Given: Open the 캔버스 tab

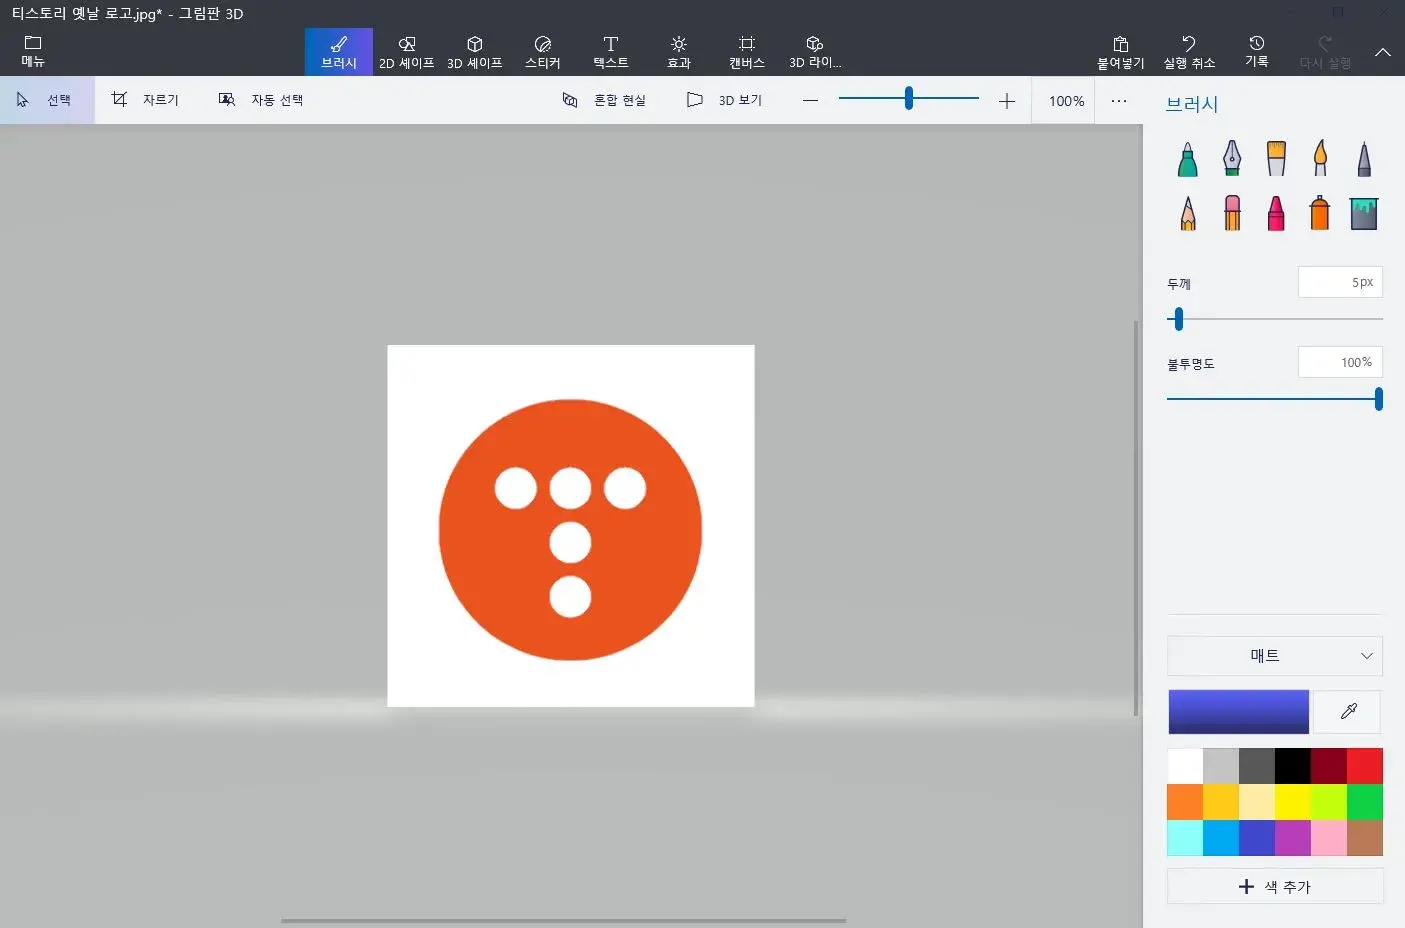Looking at the screenshot, I should tap(747, 51).
